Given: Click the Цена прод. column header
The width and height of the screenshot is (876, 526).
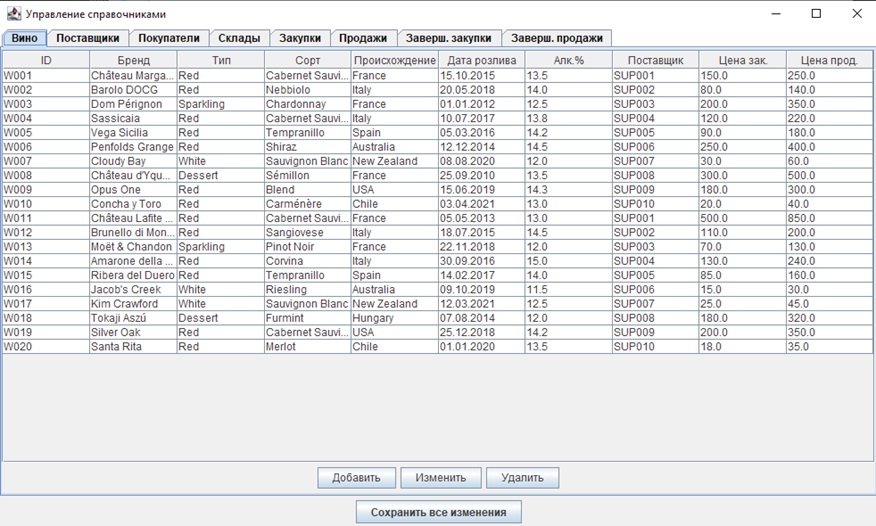Looking at the screenshot, I should [x=829, y=60].
